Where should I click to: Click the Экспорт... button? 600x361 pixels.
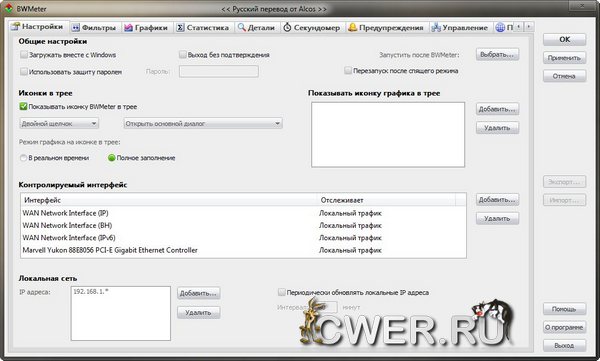click(564, 182)
